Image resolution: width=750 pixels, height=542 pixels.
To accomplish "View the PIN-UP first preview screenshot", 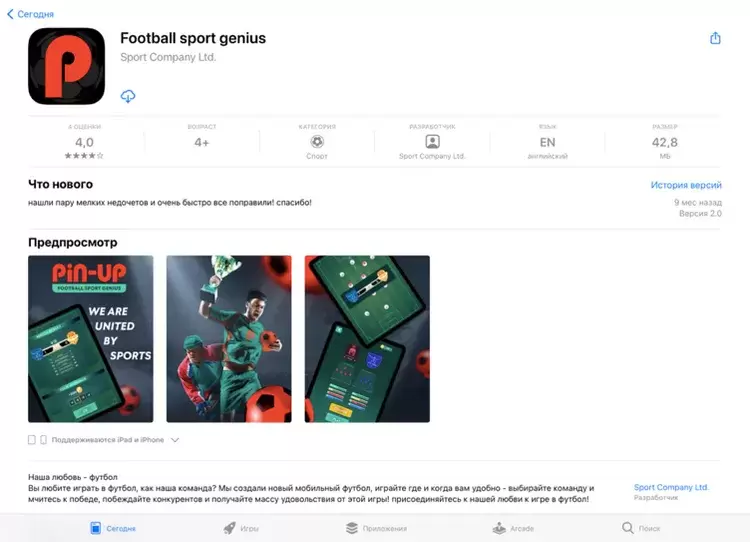I will (x=91, y=339).
